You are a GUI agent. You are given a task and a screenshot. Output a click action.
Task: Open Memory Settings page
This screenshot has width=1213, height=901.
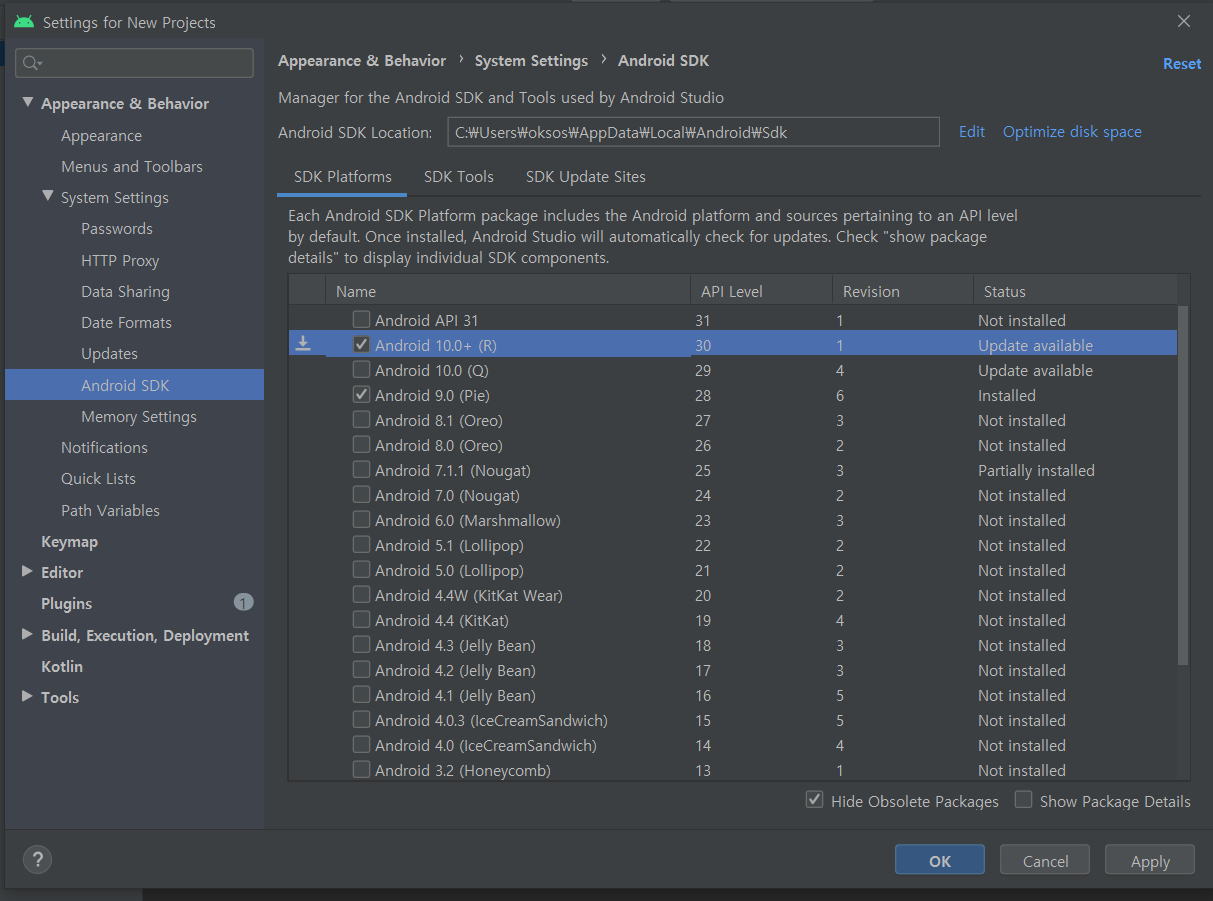(139, 416)
